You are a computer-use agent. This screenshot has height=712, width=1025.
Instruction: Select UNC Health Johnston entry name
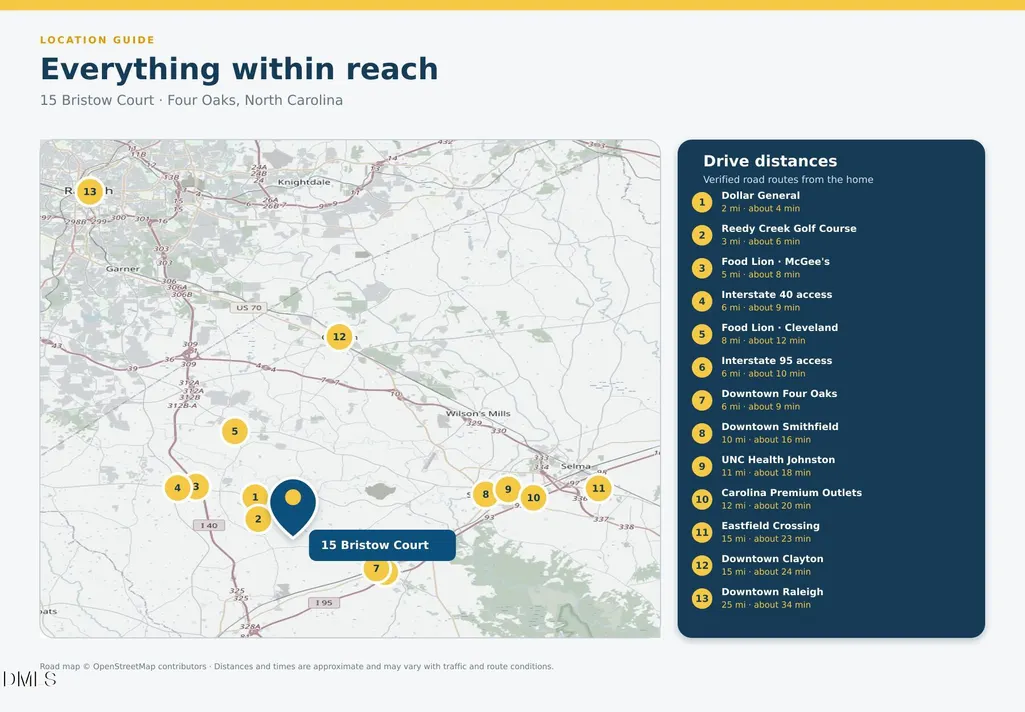(778, 460)
